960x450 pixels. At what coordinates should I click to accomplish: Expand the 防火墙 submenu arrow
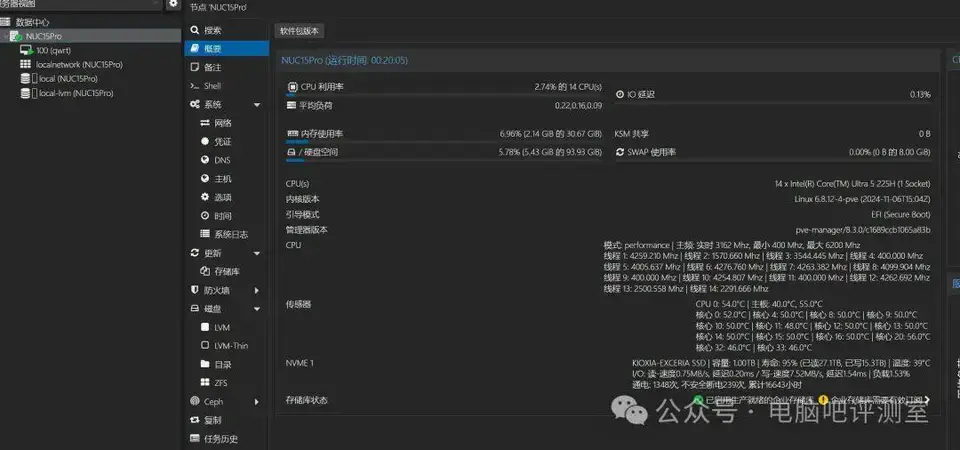[x=257, y=290]
